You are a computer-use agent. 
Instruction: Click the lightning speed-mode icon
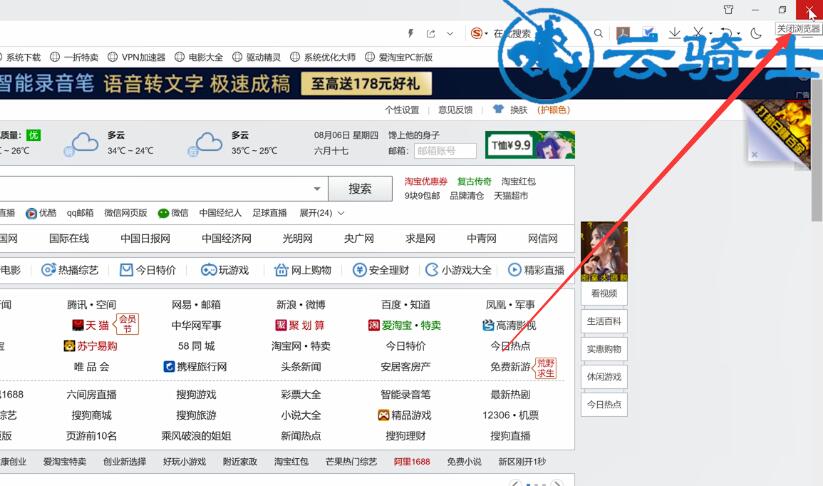tap(411, 34)
